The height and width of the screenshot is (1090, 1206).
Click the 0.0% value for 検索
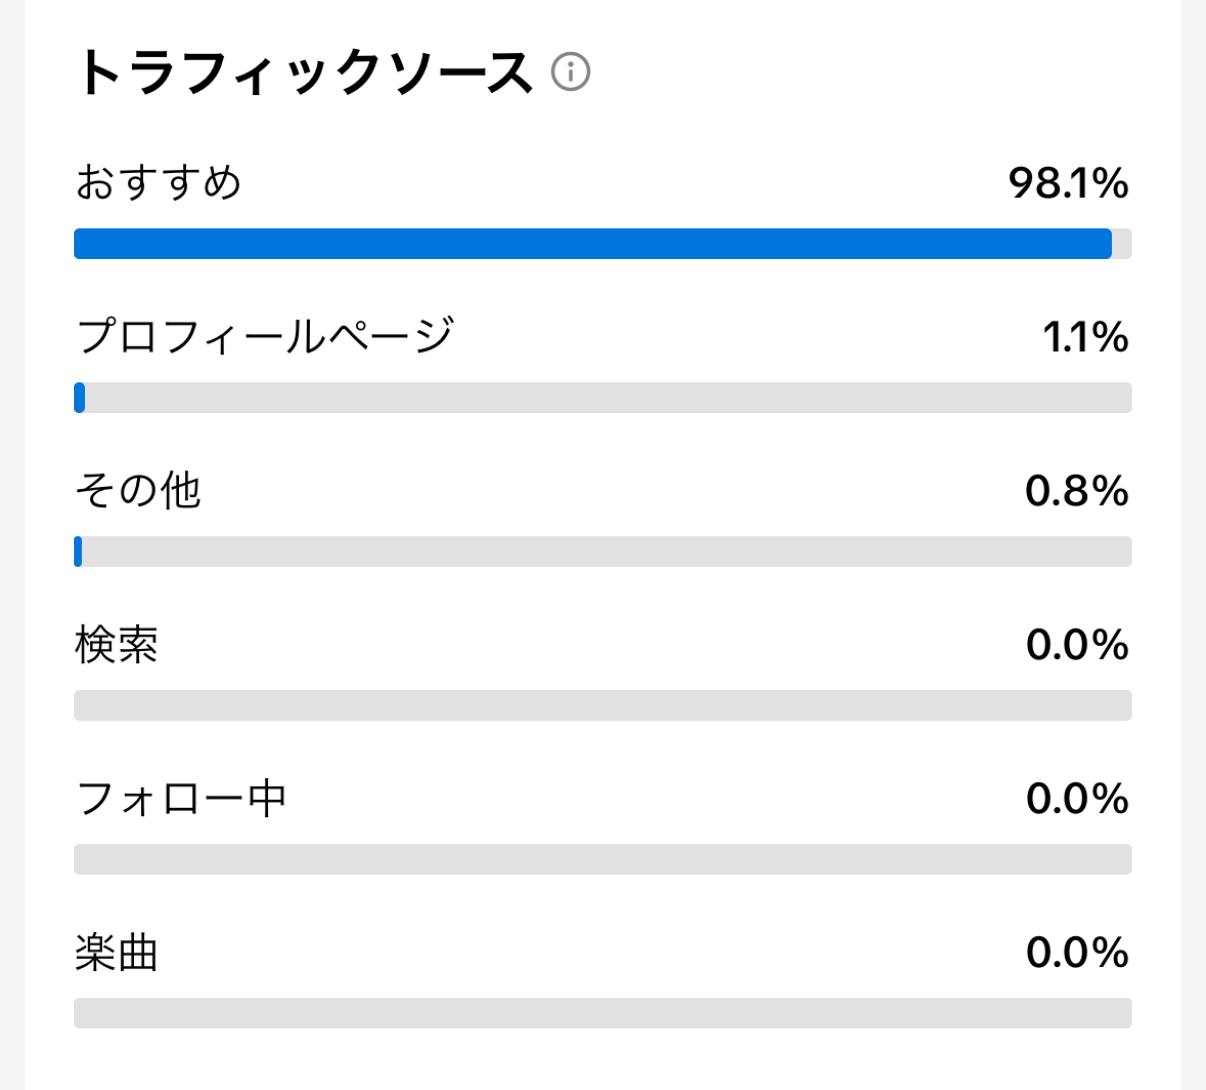(1077, 645)
